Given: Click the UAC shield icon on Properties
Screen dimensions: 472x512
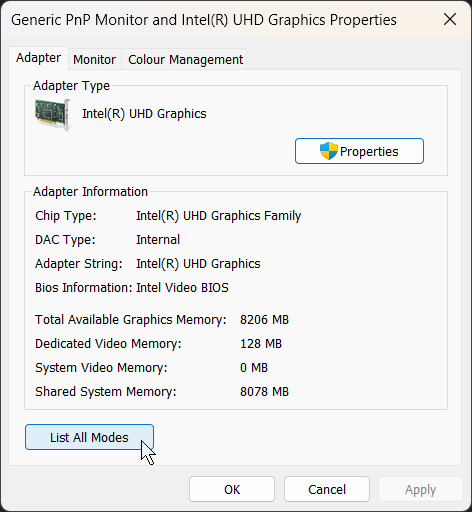Looking at the screenshot, I should (x=329, y=151).
